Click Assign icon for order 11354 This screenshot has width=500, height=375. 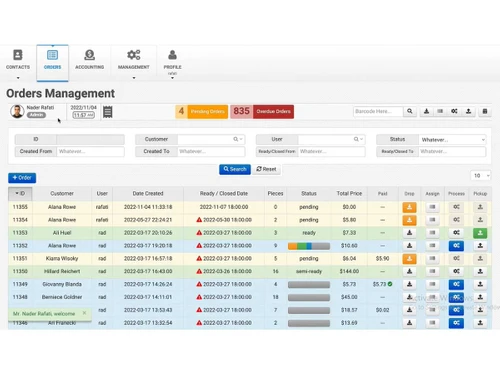pyautogui.click(x=432, y=220)
